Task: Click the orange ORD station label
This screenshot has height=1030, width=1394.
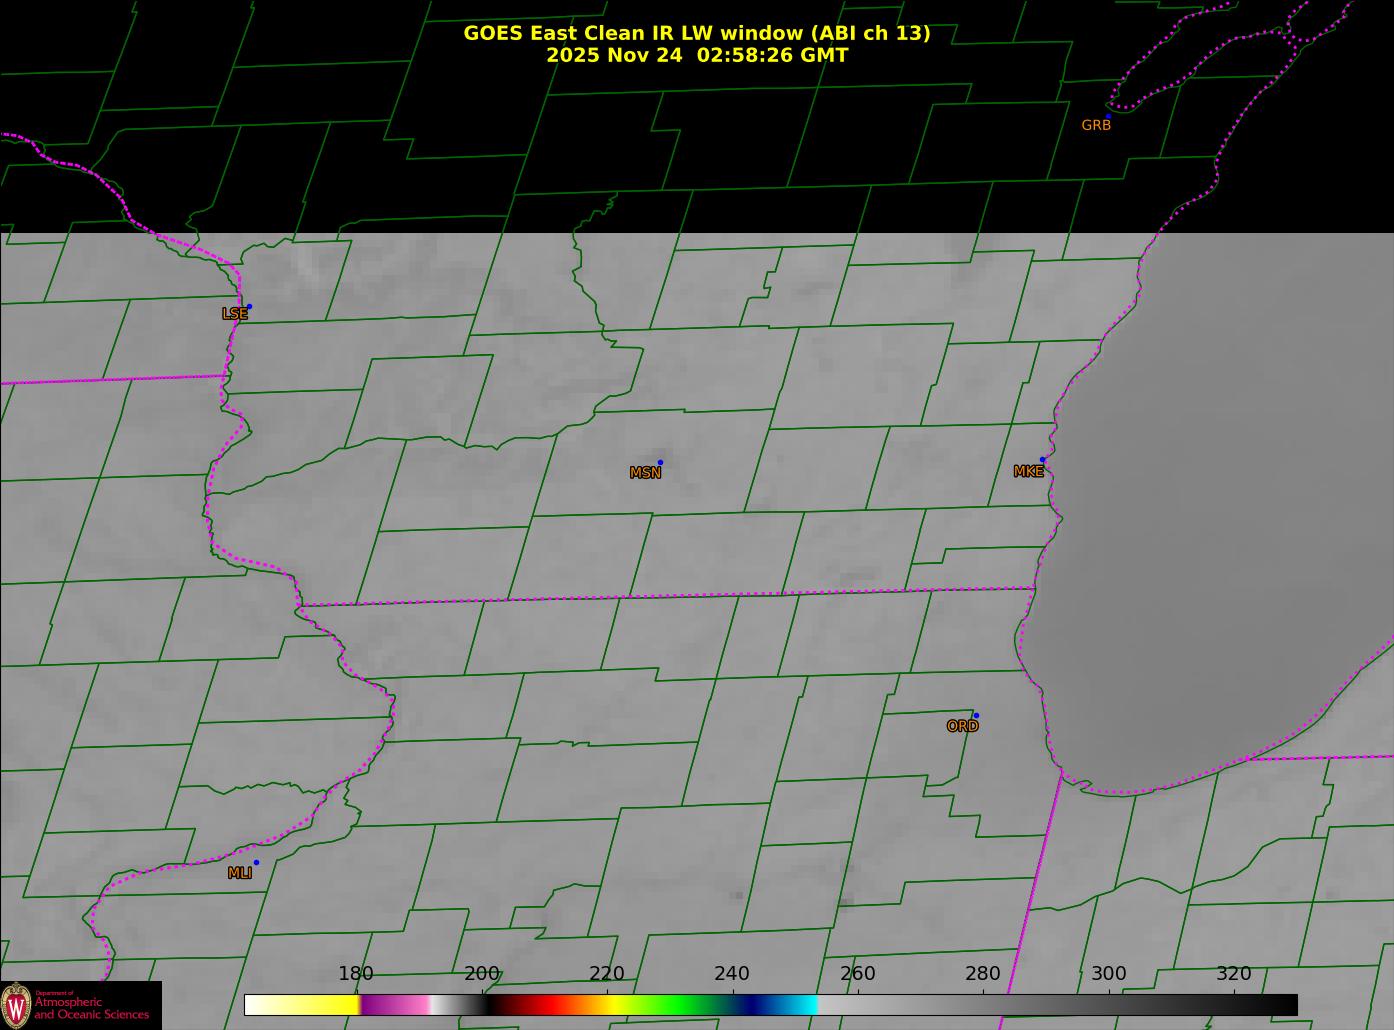Action: click(962, 727)
